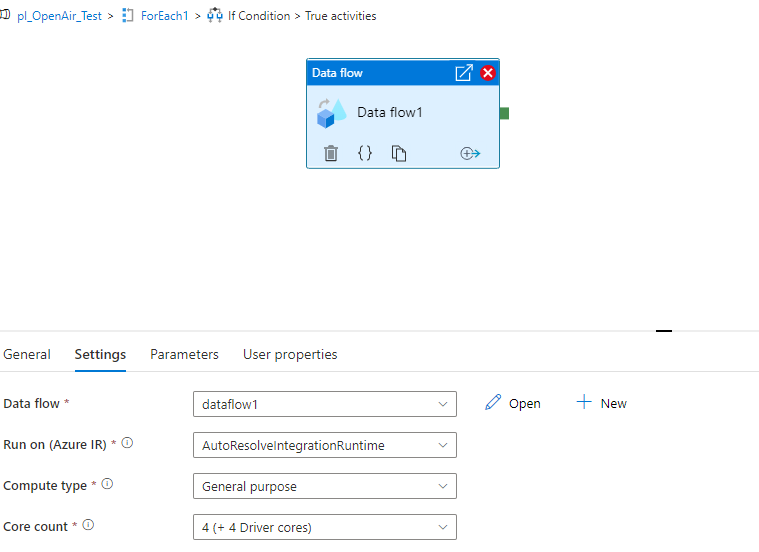Navigate to pl_OpenAir_Test breadcrumb link
This screenshot has height=552, width=759.
click(x=60, y=16)
